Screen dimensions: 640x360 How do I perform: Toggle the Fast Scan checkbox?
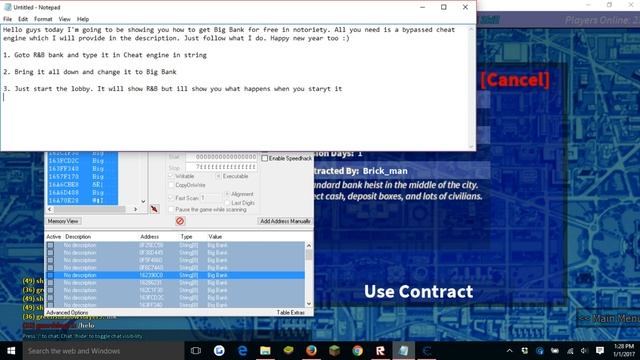coord(171,198)
